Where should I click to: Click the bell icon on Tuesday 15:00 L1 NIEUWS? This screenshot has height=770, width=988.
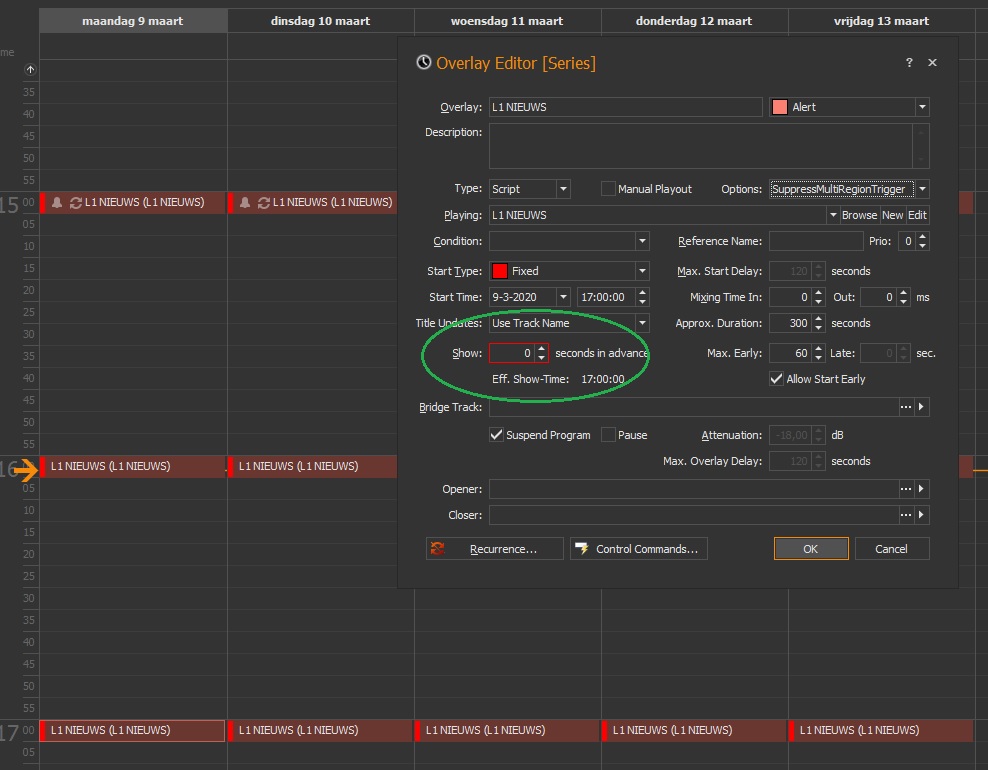click(245, 202)
